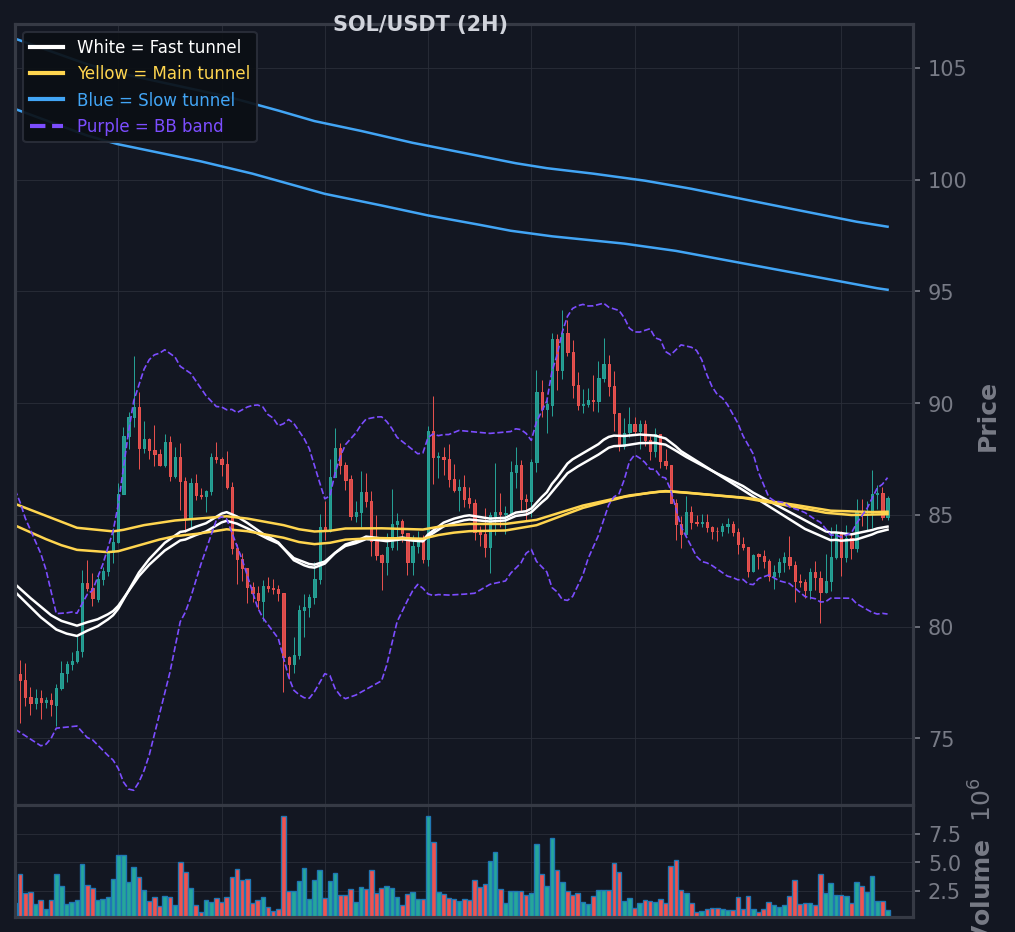Click the 5.0 volume axis label
1015x932 pixels.
[x=944, y=863]
